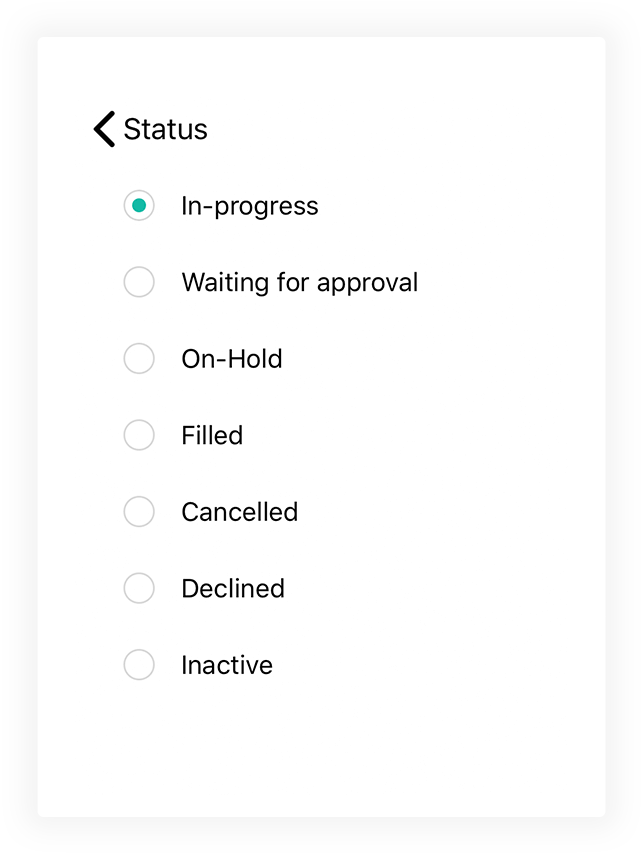The height and width of the screenshot is (854, 643).
Task: Go back using the chevron arrow
Action: tap(104, 129)
